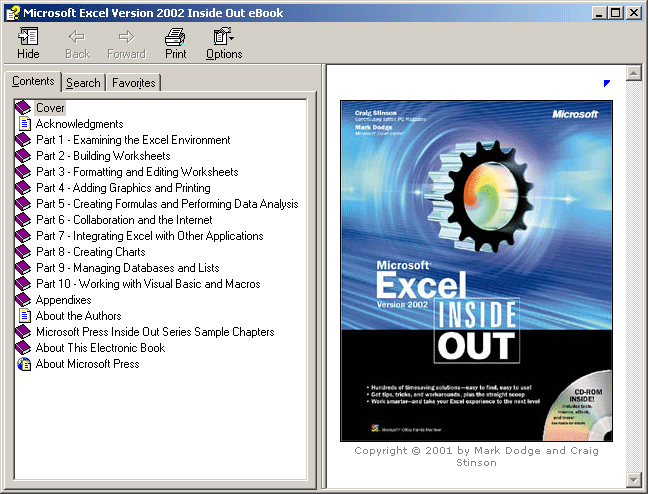Select Part 4 - Adding Graphics and Printing

coord(123,188)
